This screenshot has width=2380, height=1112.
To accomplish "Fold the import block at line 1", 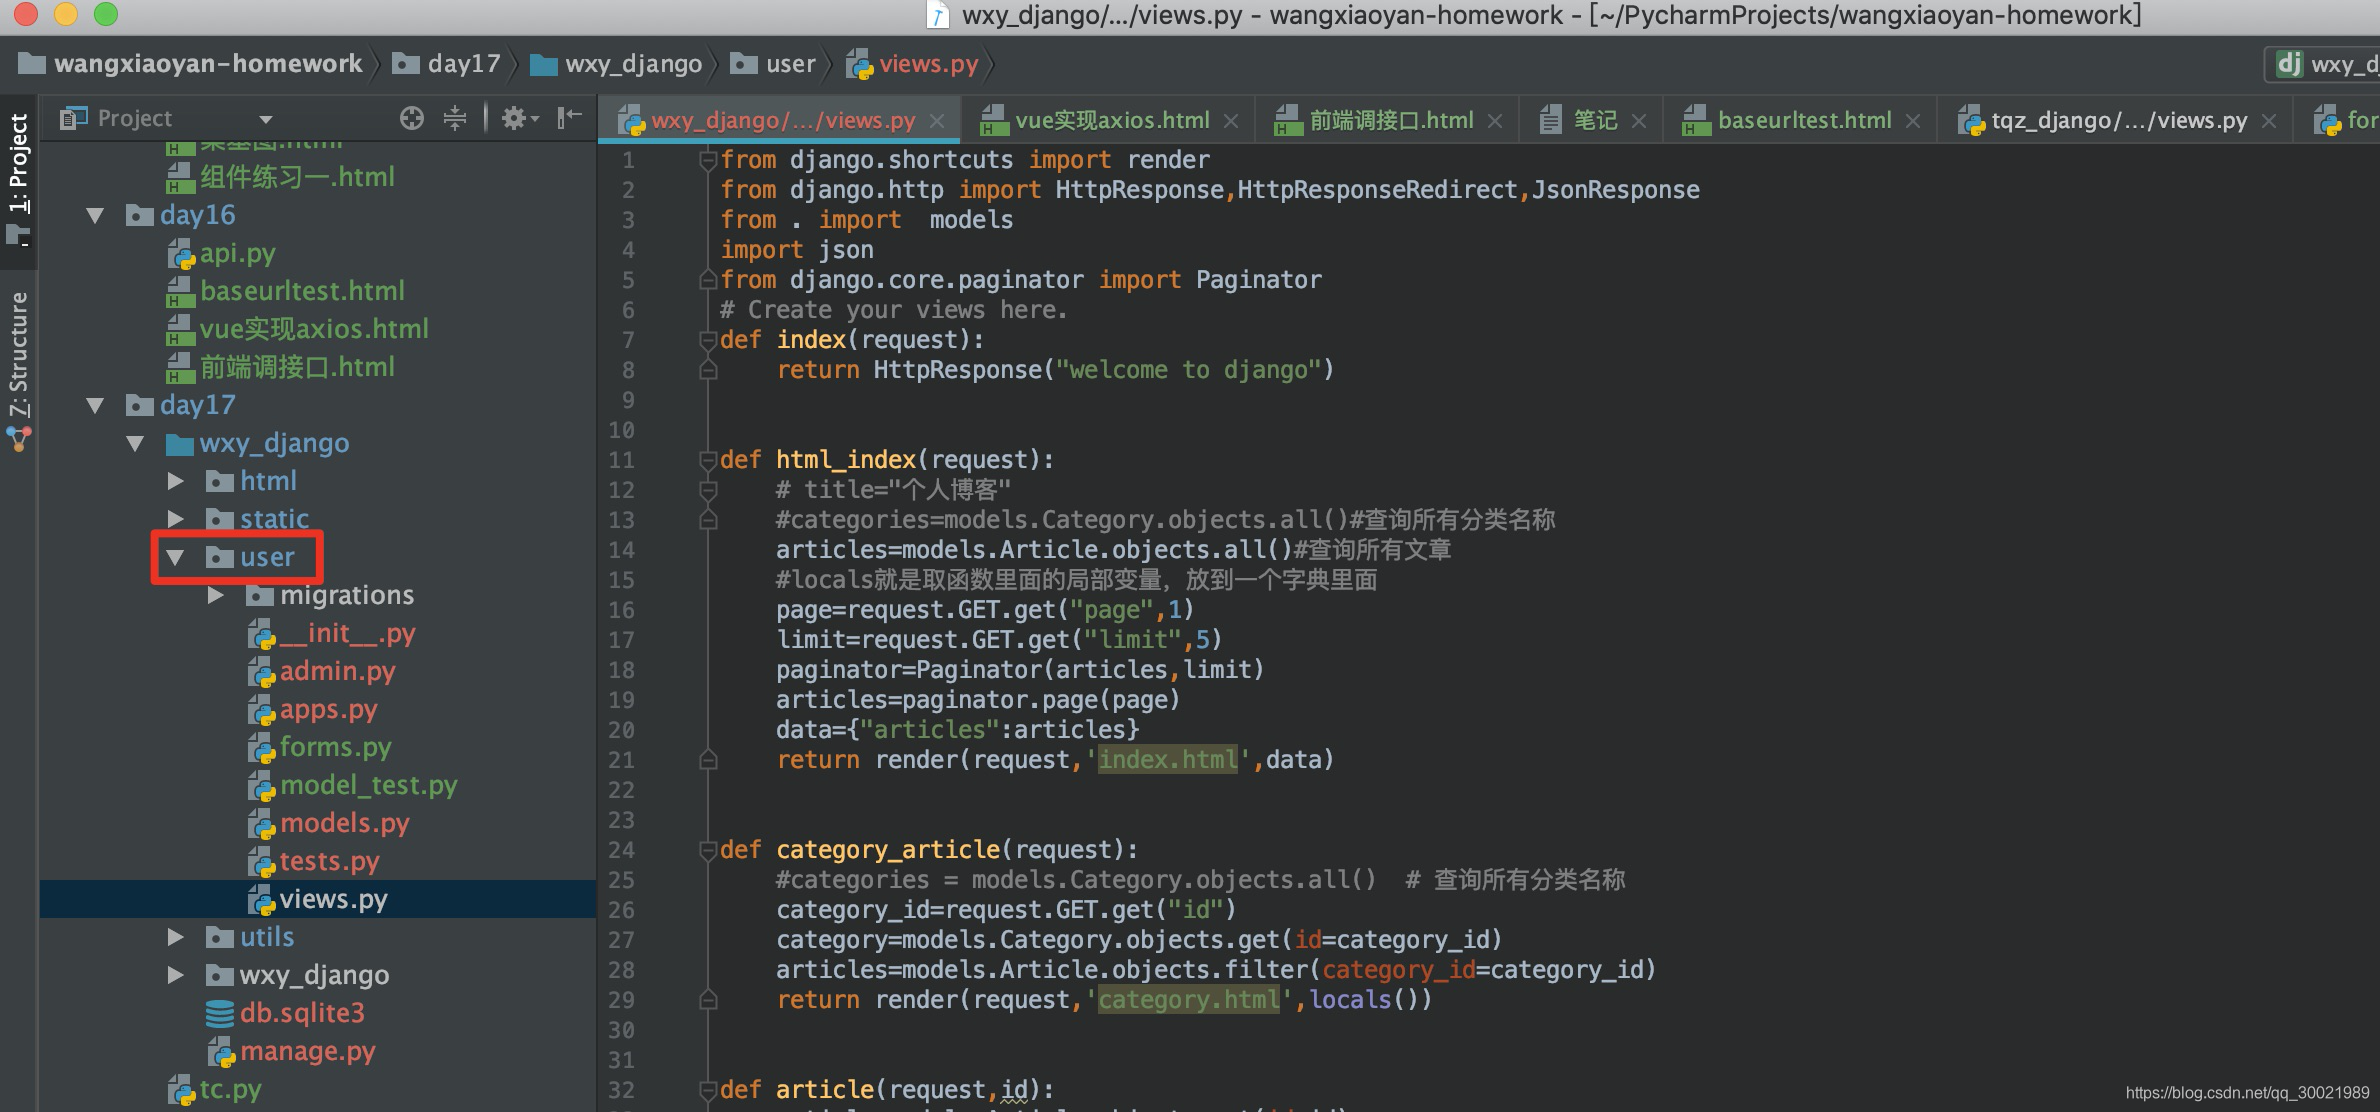I will 708,160.
